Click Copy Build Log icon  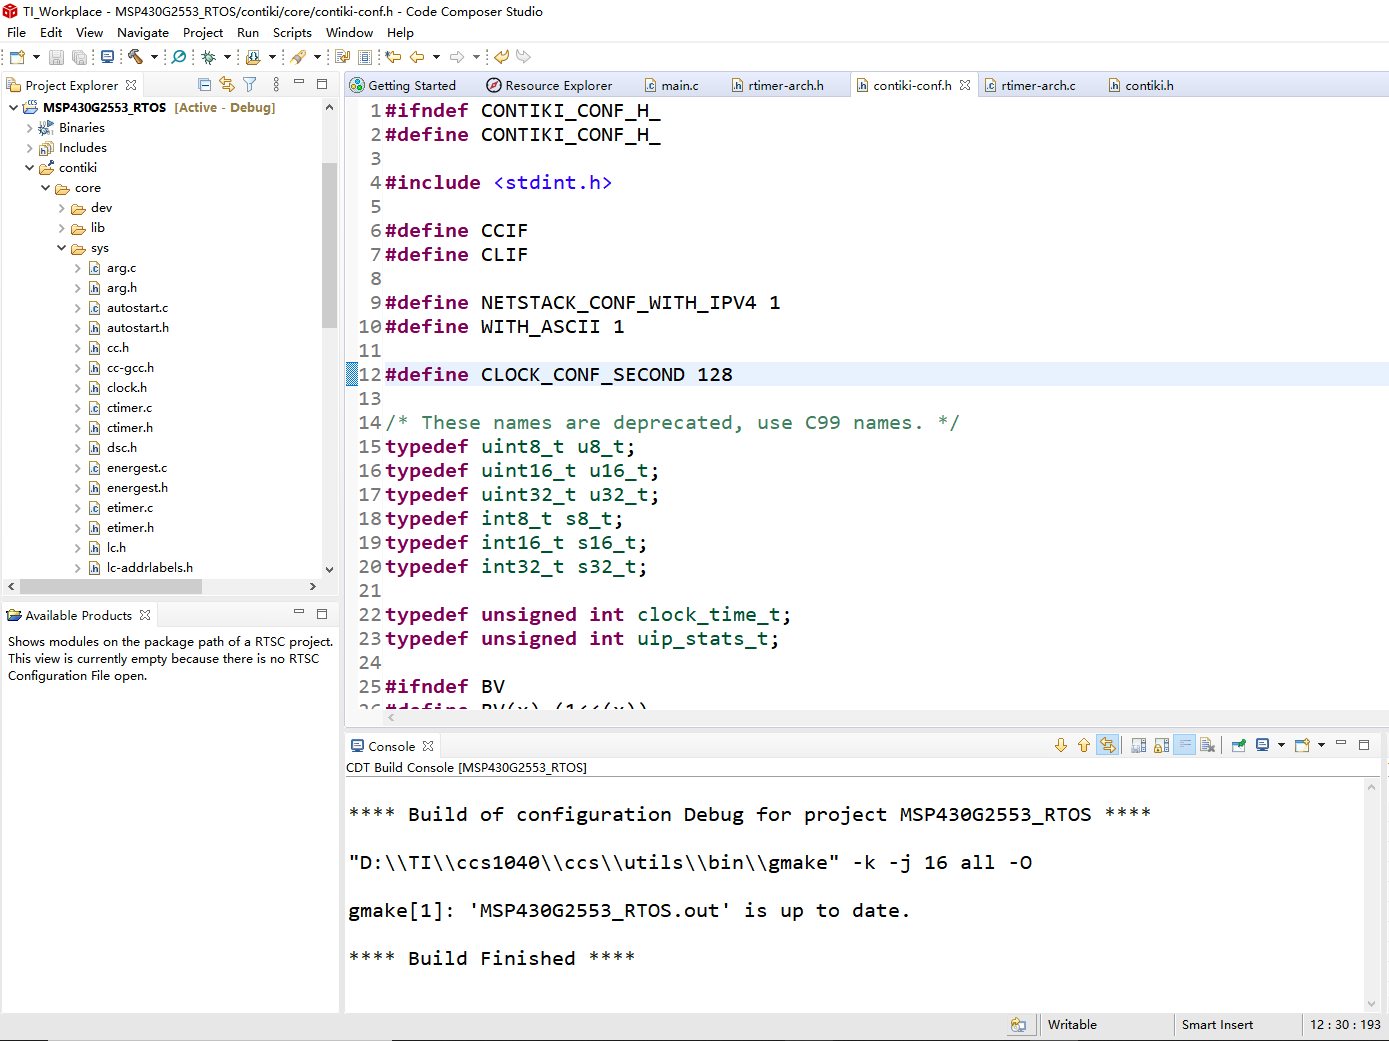1138,745
